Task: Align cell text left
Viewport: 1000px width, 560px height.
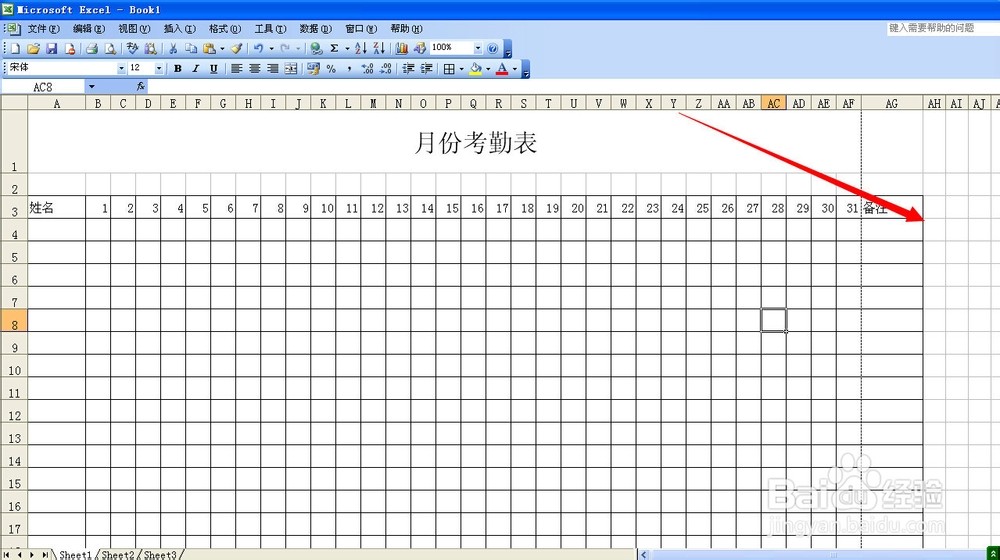Action: point(236,69)
